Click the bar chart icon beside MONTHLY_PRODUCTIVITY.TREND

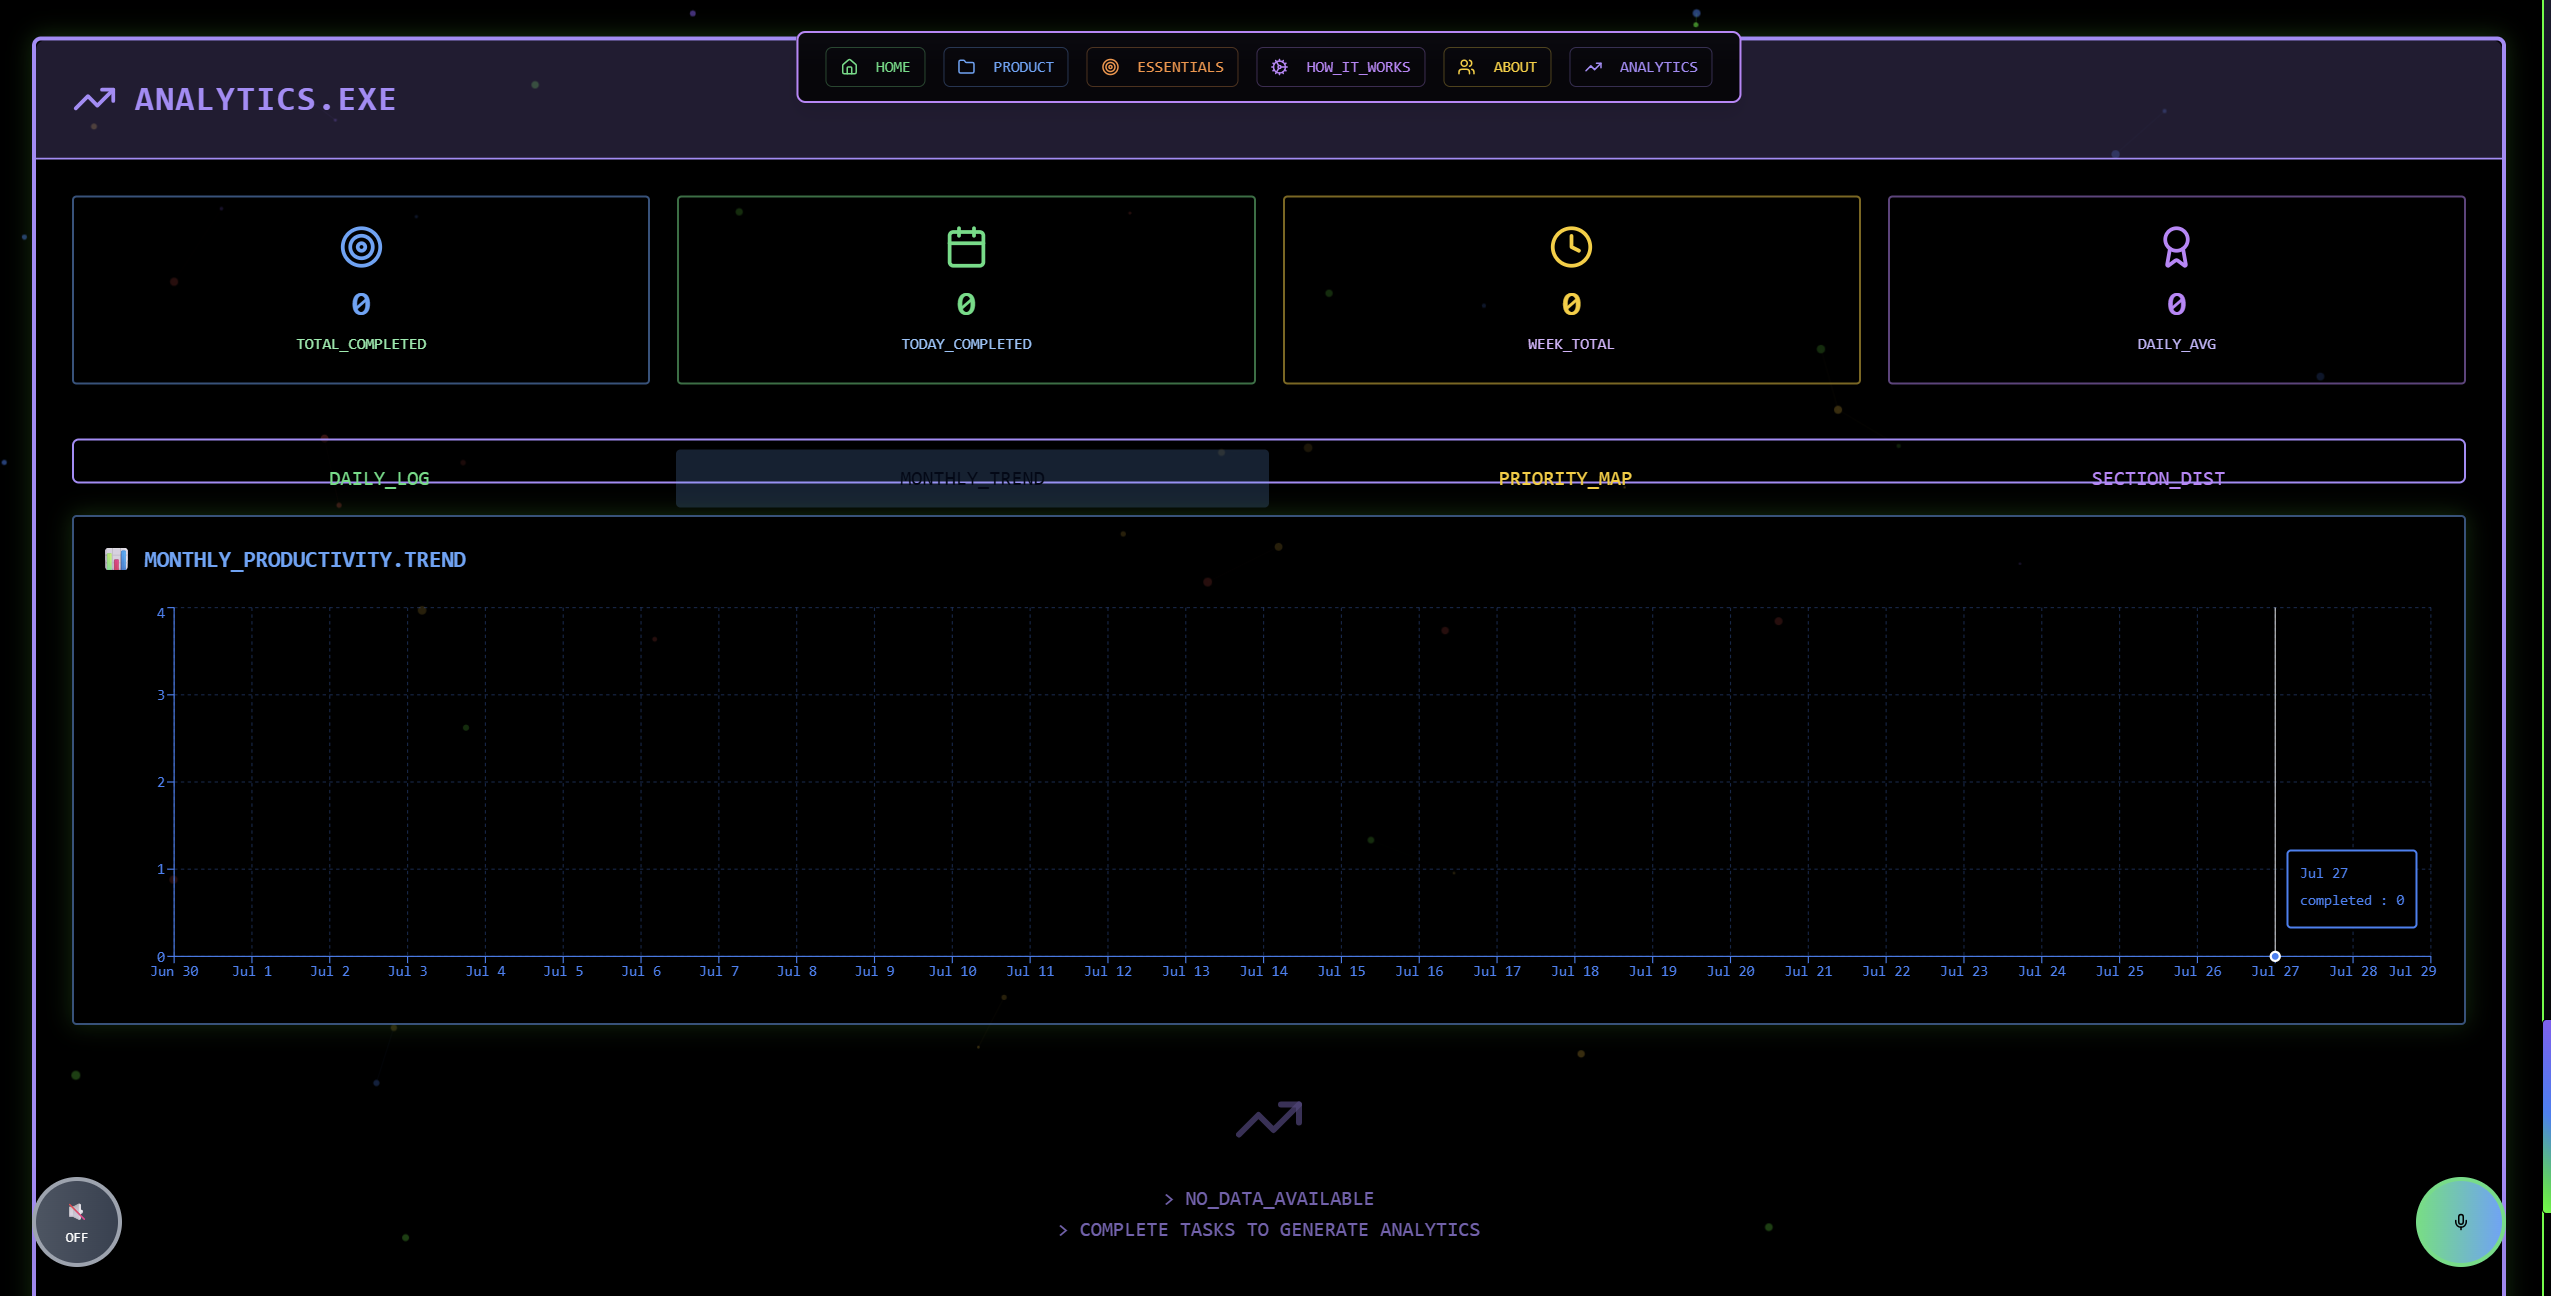pyautogui.click(x=116, y=559)
